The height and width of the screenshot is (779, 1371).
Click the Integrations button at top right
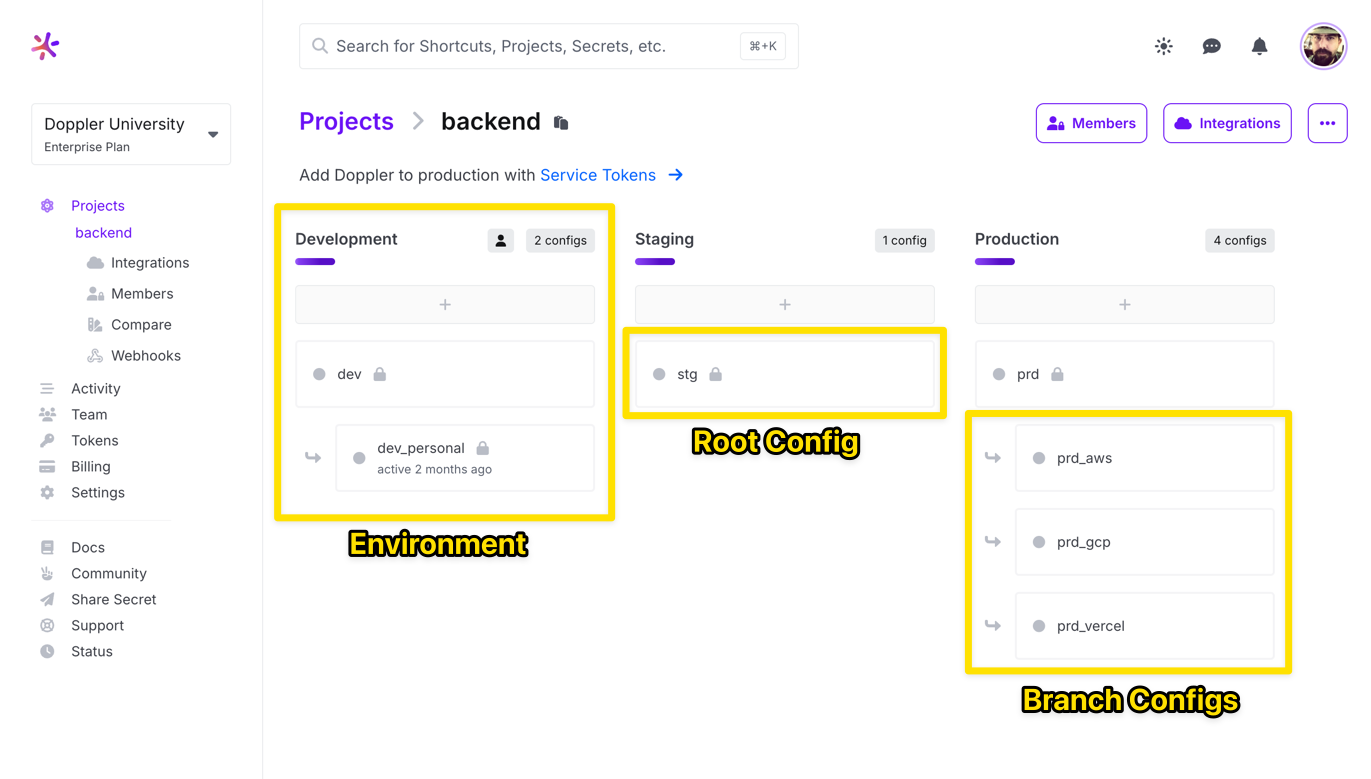[x=1228, y=124]
